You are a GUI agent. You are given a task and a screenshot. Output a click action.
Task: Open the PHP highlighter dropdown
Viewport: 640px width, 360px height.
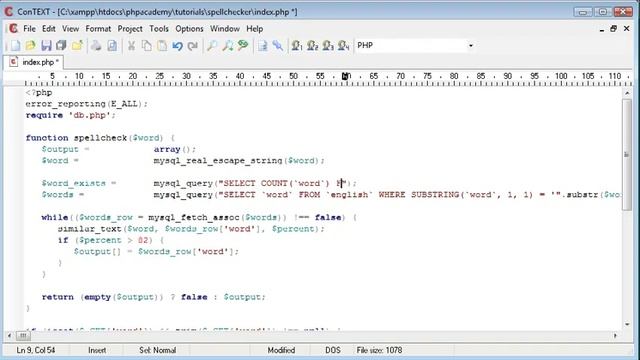tap(471, 45)
